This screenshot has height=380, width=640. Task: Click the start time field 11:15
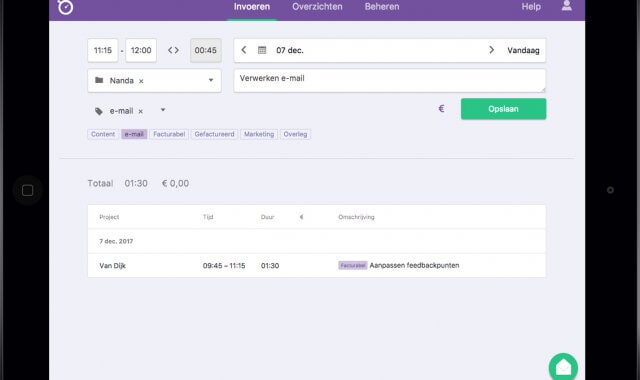[102, 50]
